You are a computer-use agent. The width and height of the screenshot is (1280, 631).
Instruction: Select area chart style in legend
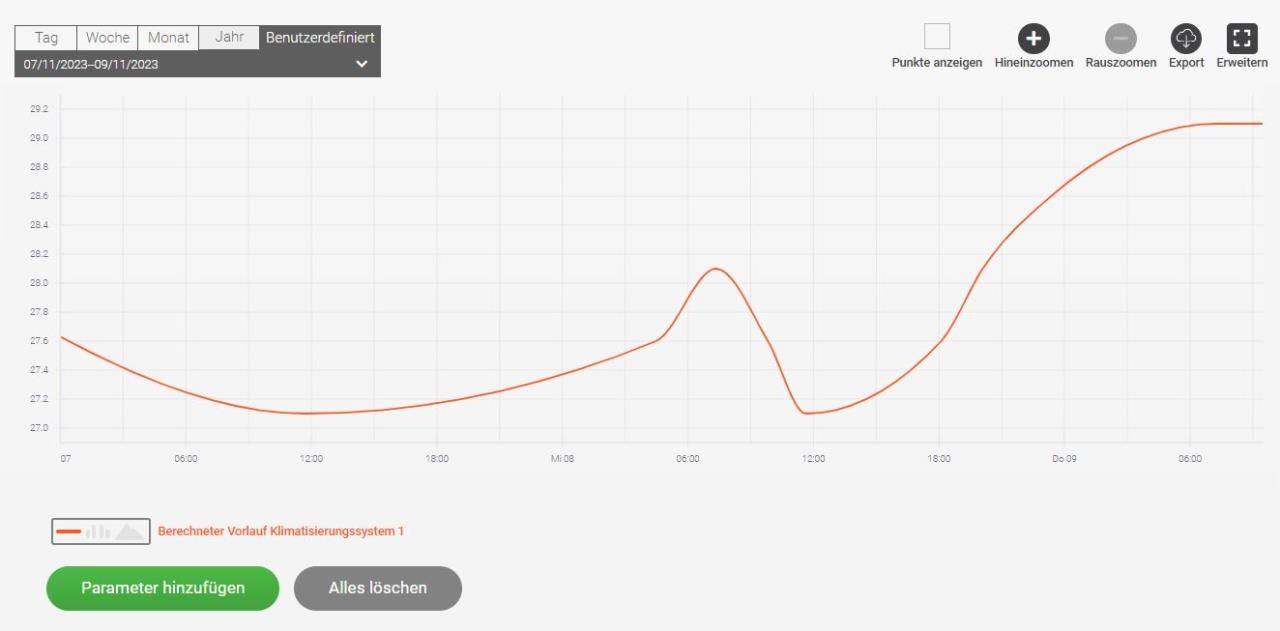pyautogui.click(x=130, y=532)
